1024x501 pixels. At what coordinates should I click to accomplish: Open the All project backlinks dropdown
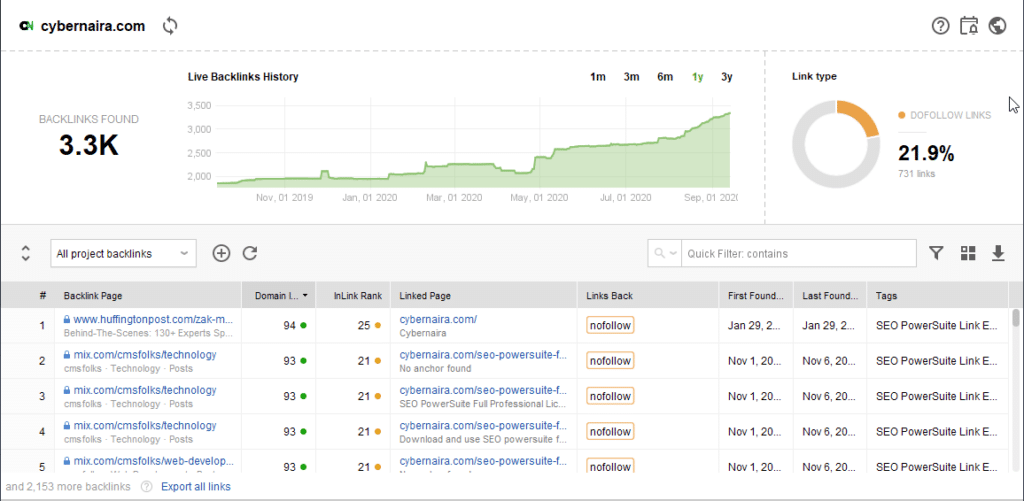pos(123,254)
